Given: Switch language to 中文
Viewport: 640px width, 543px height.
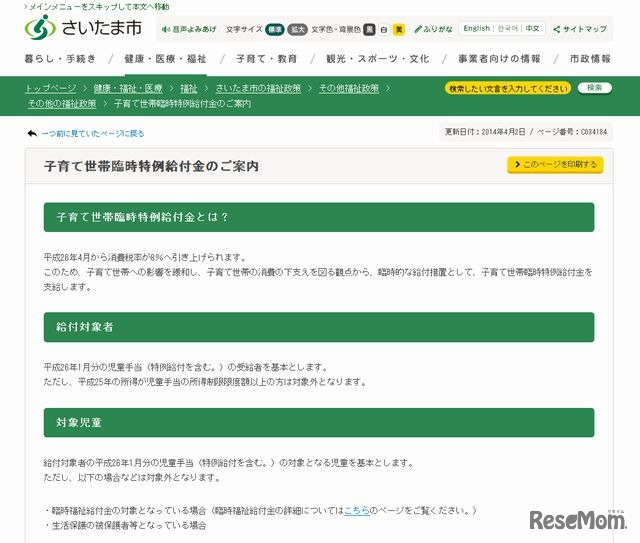Looking at the screenshot, I should (x=532, y=28).
